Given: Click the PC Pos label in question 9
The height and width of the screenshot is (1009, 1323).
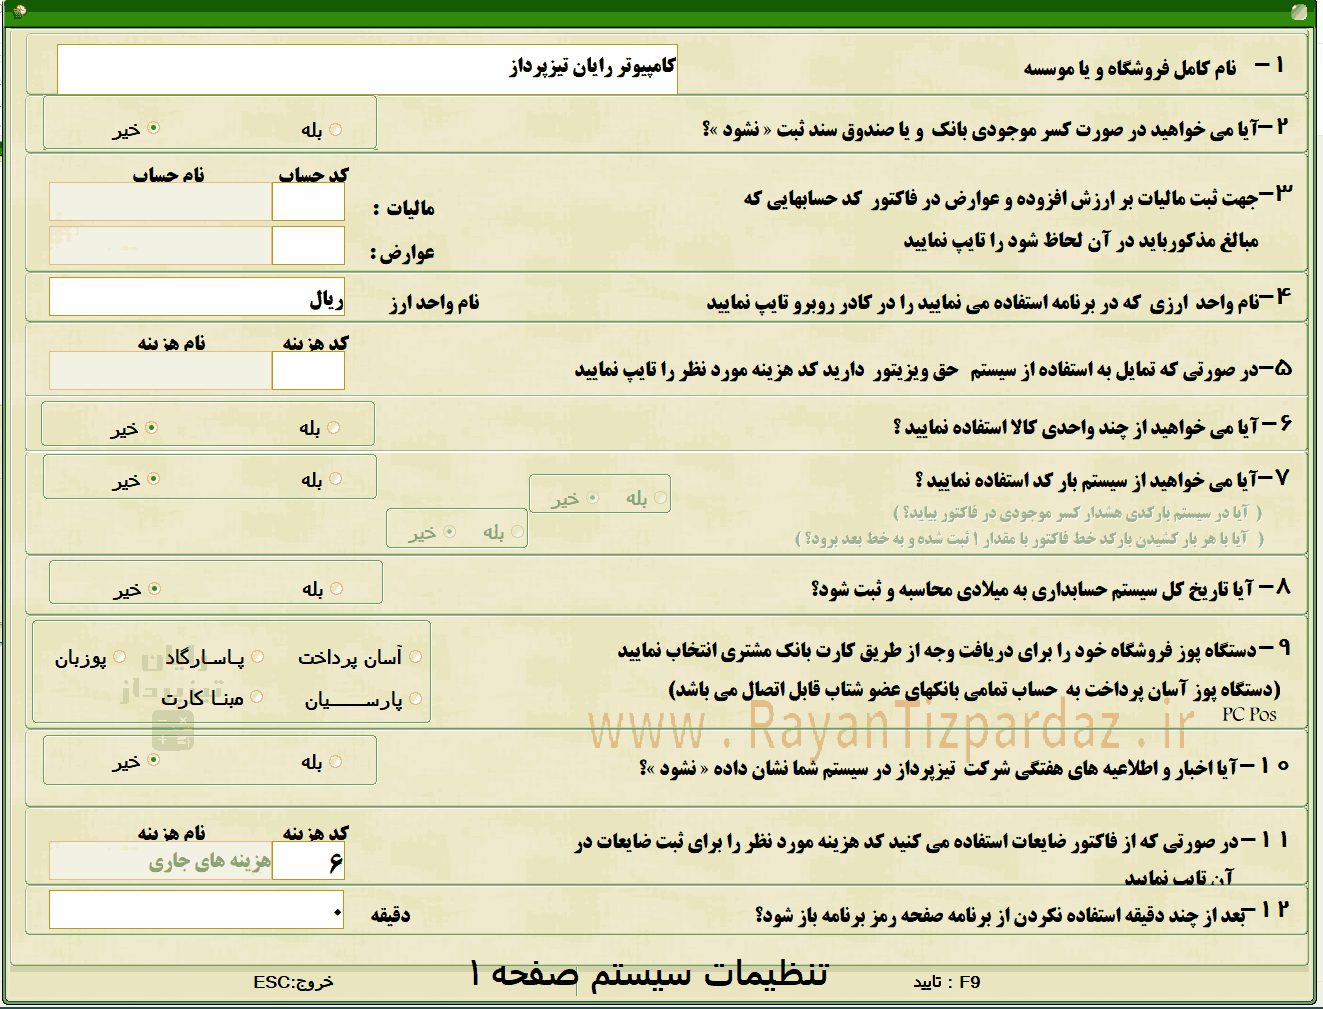Looking at the screenshot, I should (1249, 714).
